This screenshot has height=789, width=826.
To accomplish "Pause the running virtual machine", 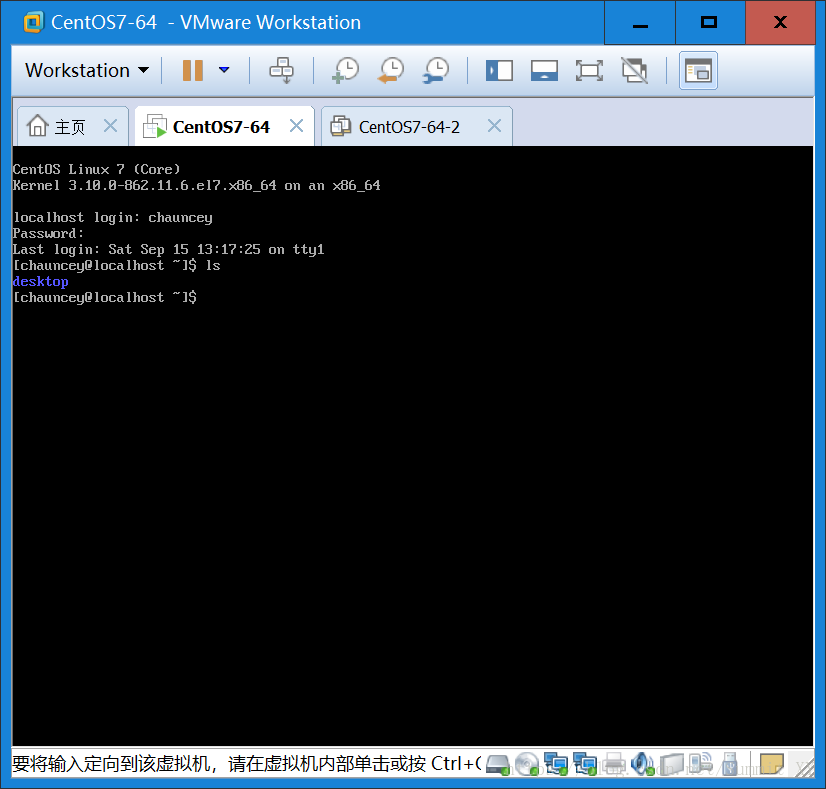I will (x=193, y=70).
